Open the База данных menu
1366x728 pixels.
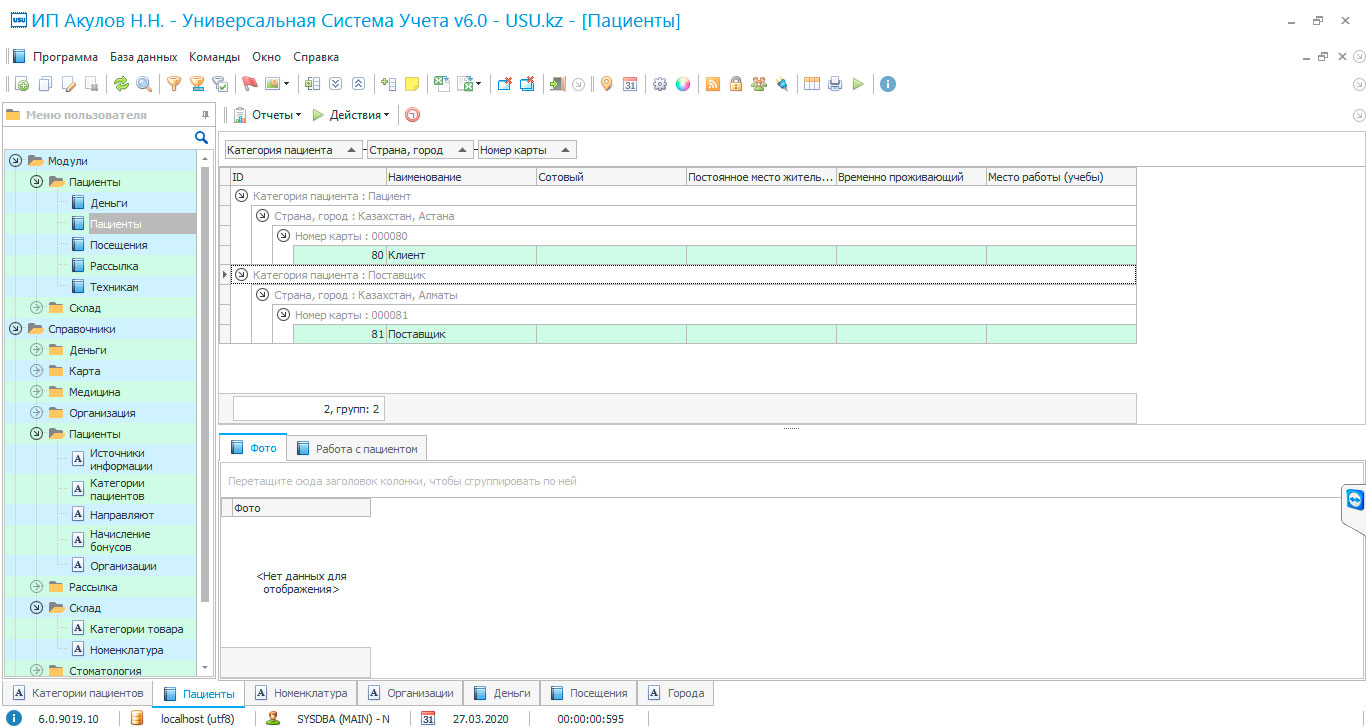[x=143, y=57]
